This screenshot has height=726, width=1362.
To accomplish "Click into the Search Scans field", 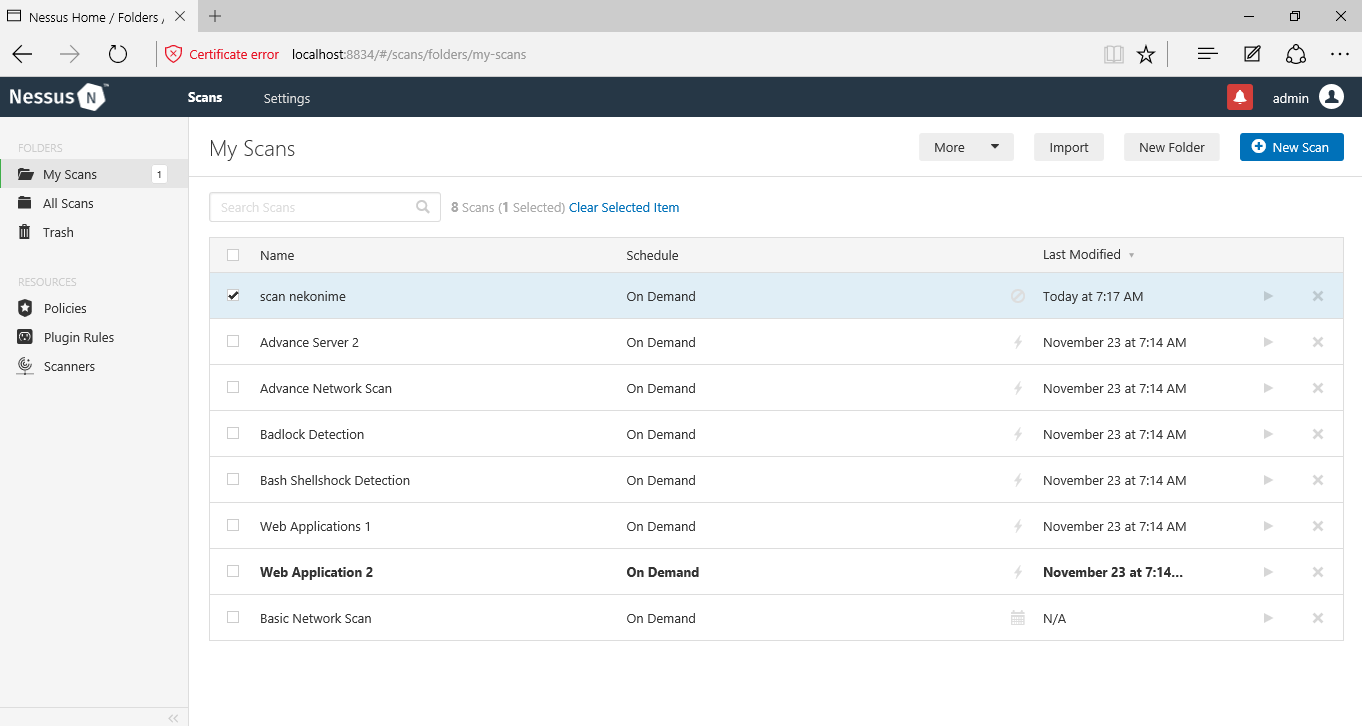I will (314, 208).
